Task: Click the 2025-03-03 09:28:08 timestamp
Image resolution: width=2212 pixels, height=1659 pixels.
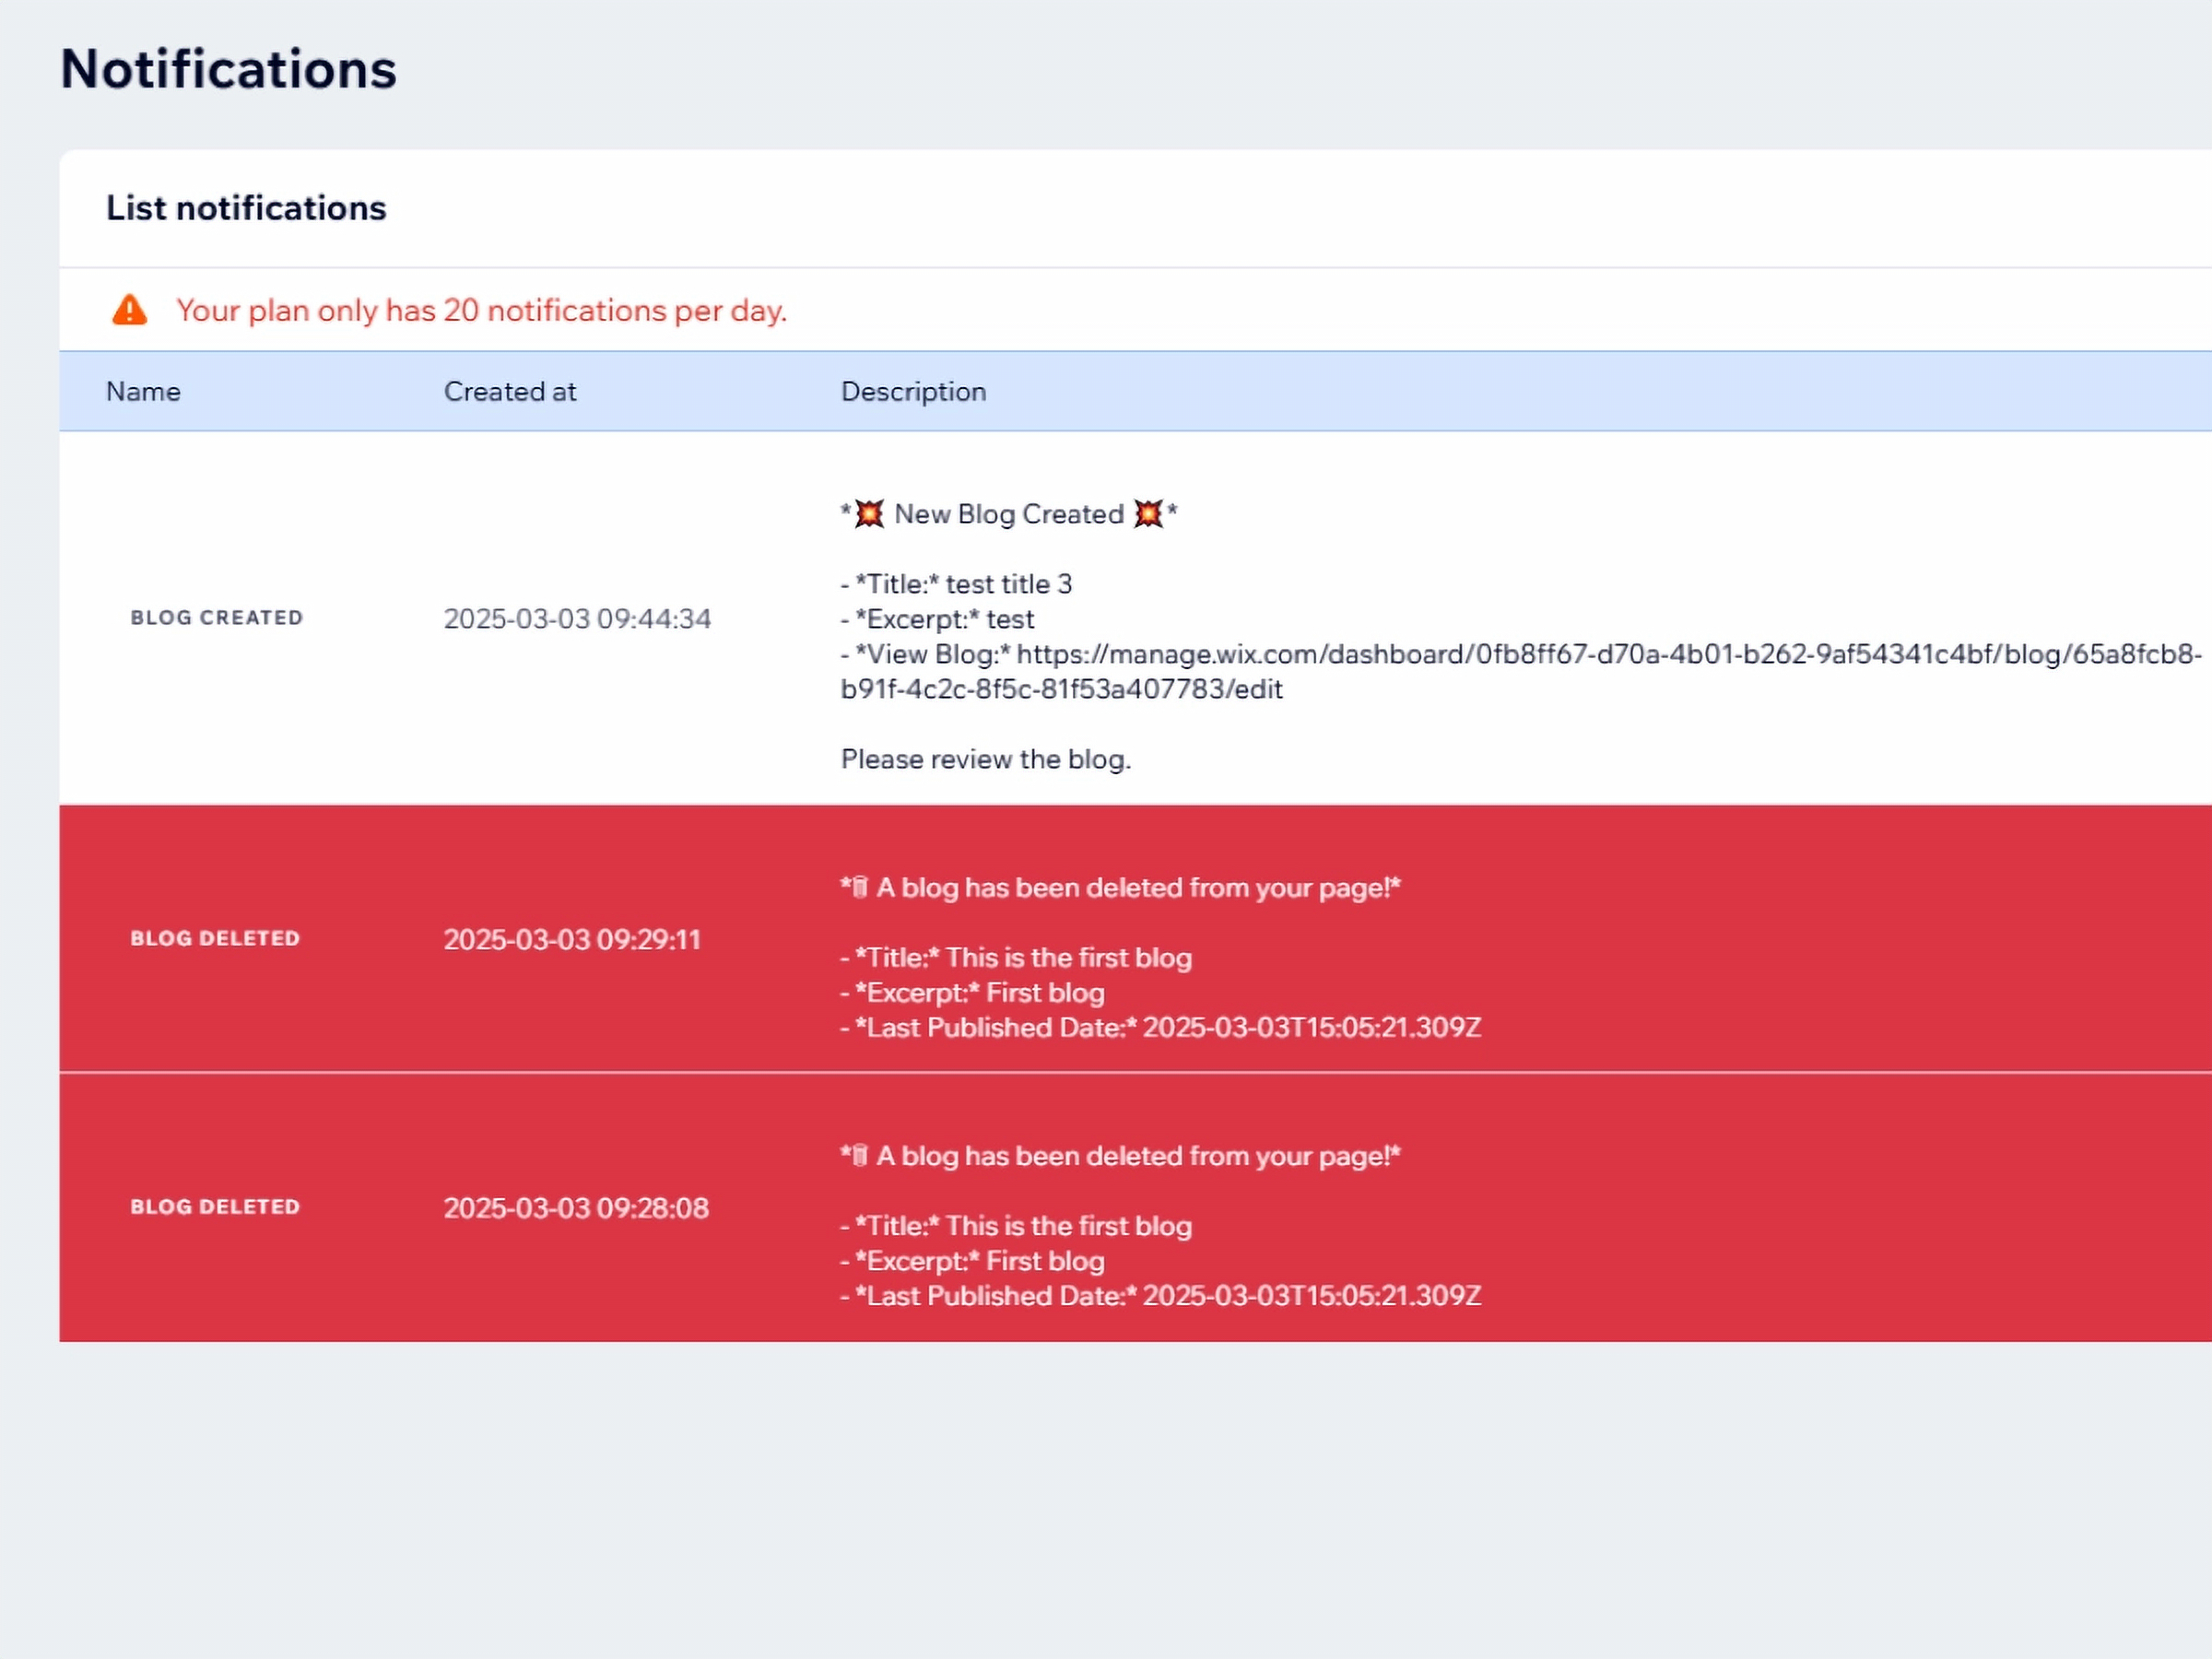Action: [576, 1208]
